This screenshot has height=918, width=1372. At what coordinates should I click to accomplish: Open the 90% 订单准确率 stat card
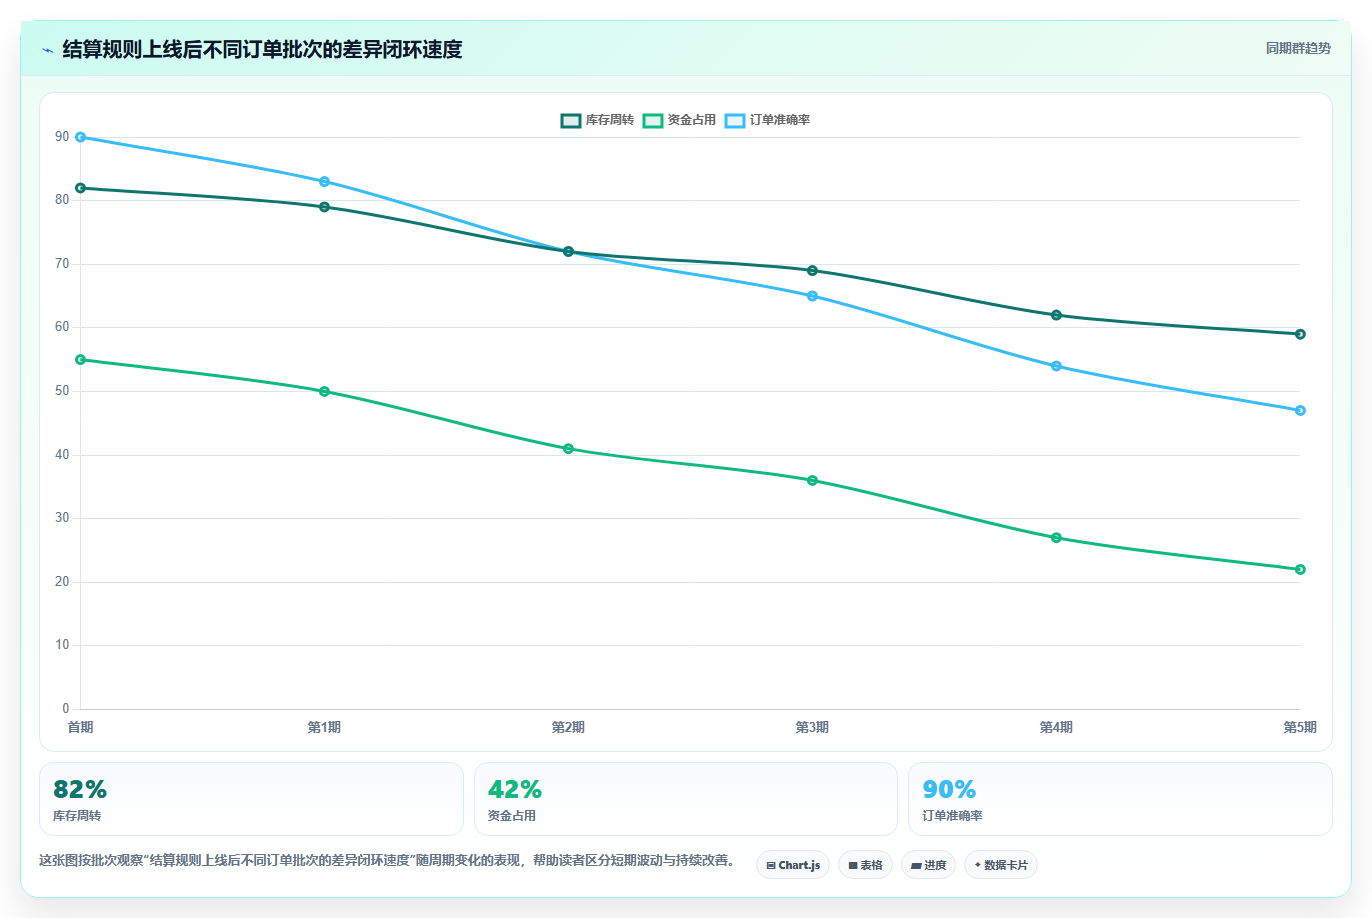pyautogui.click(x=1120, y=799)
